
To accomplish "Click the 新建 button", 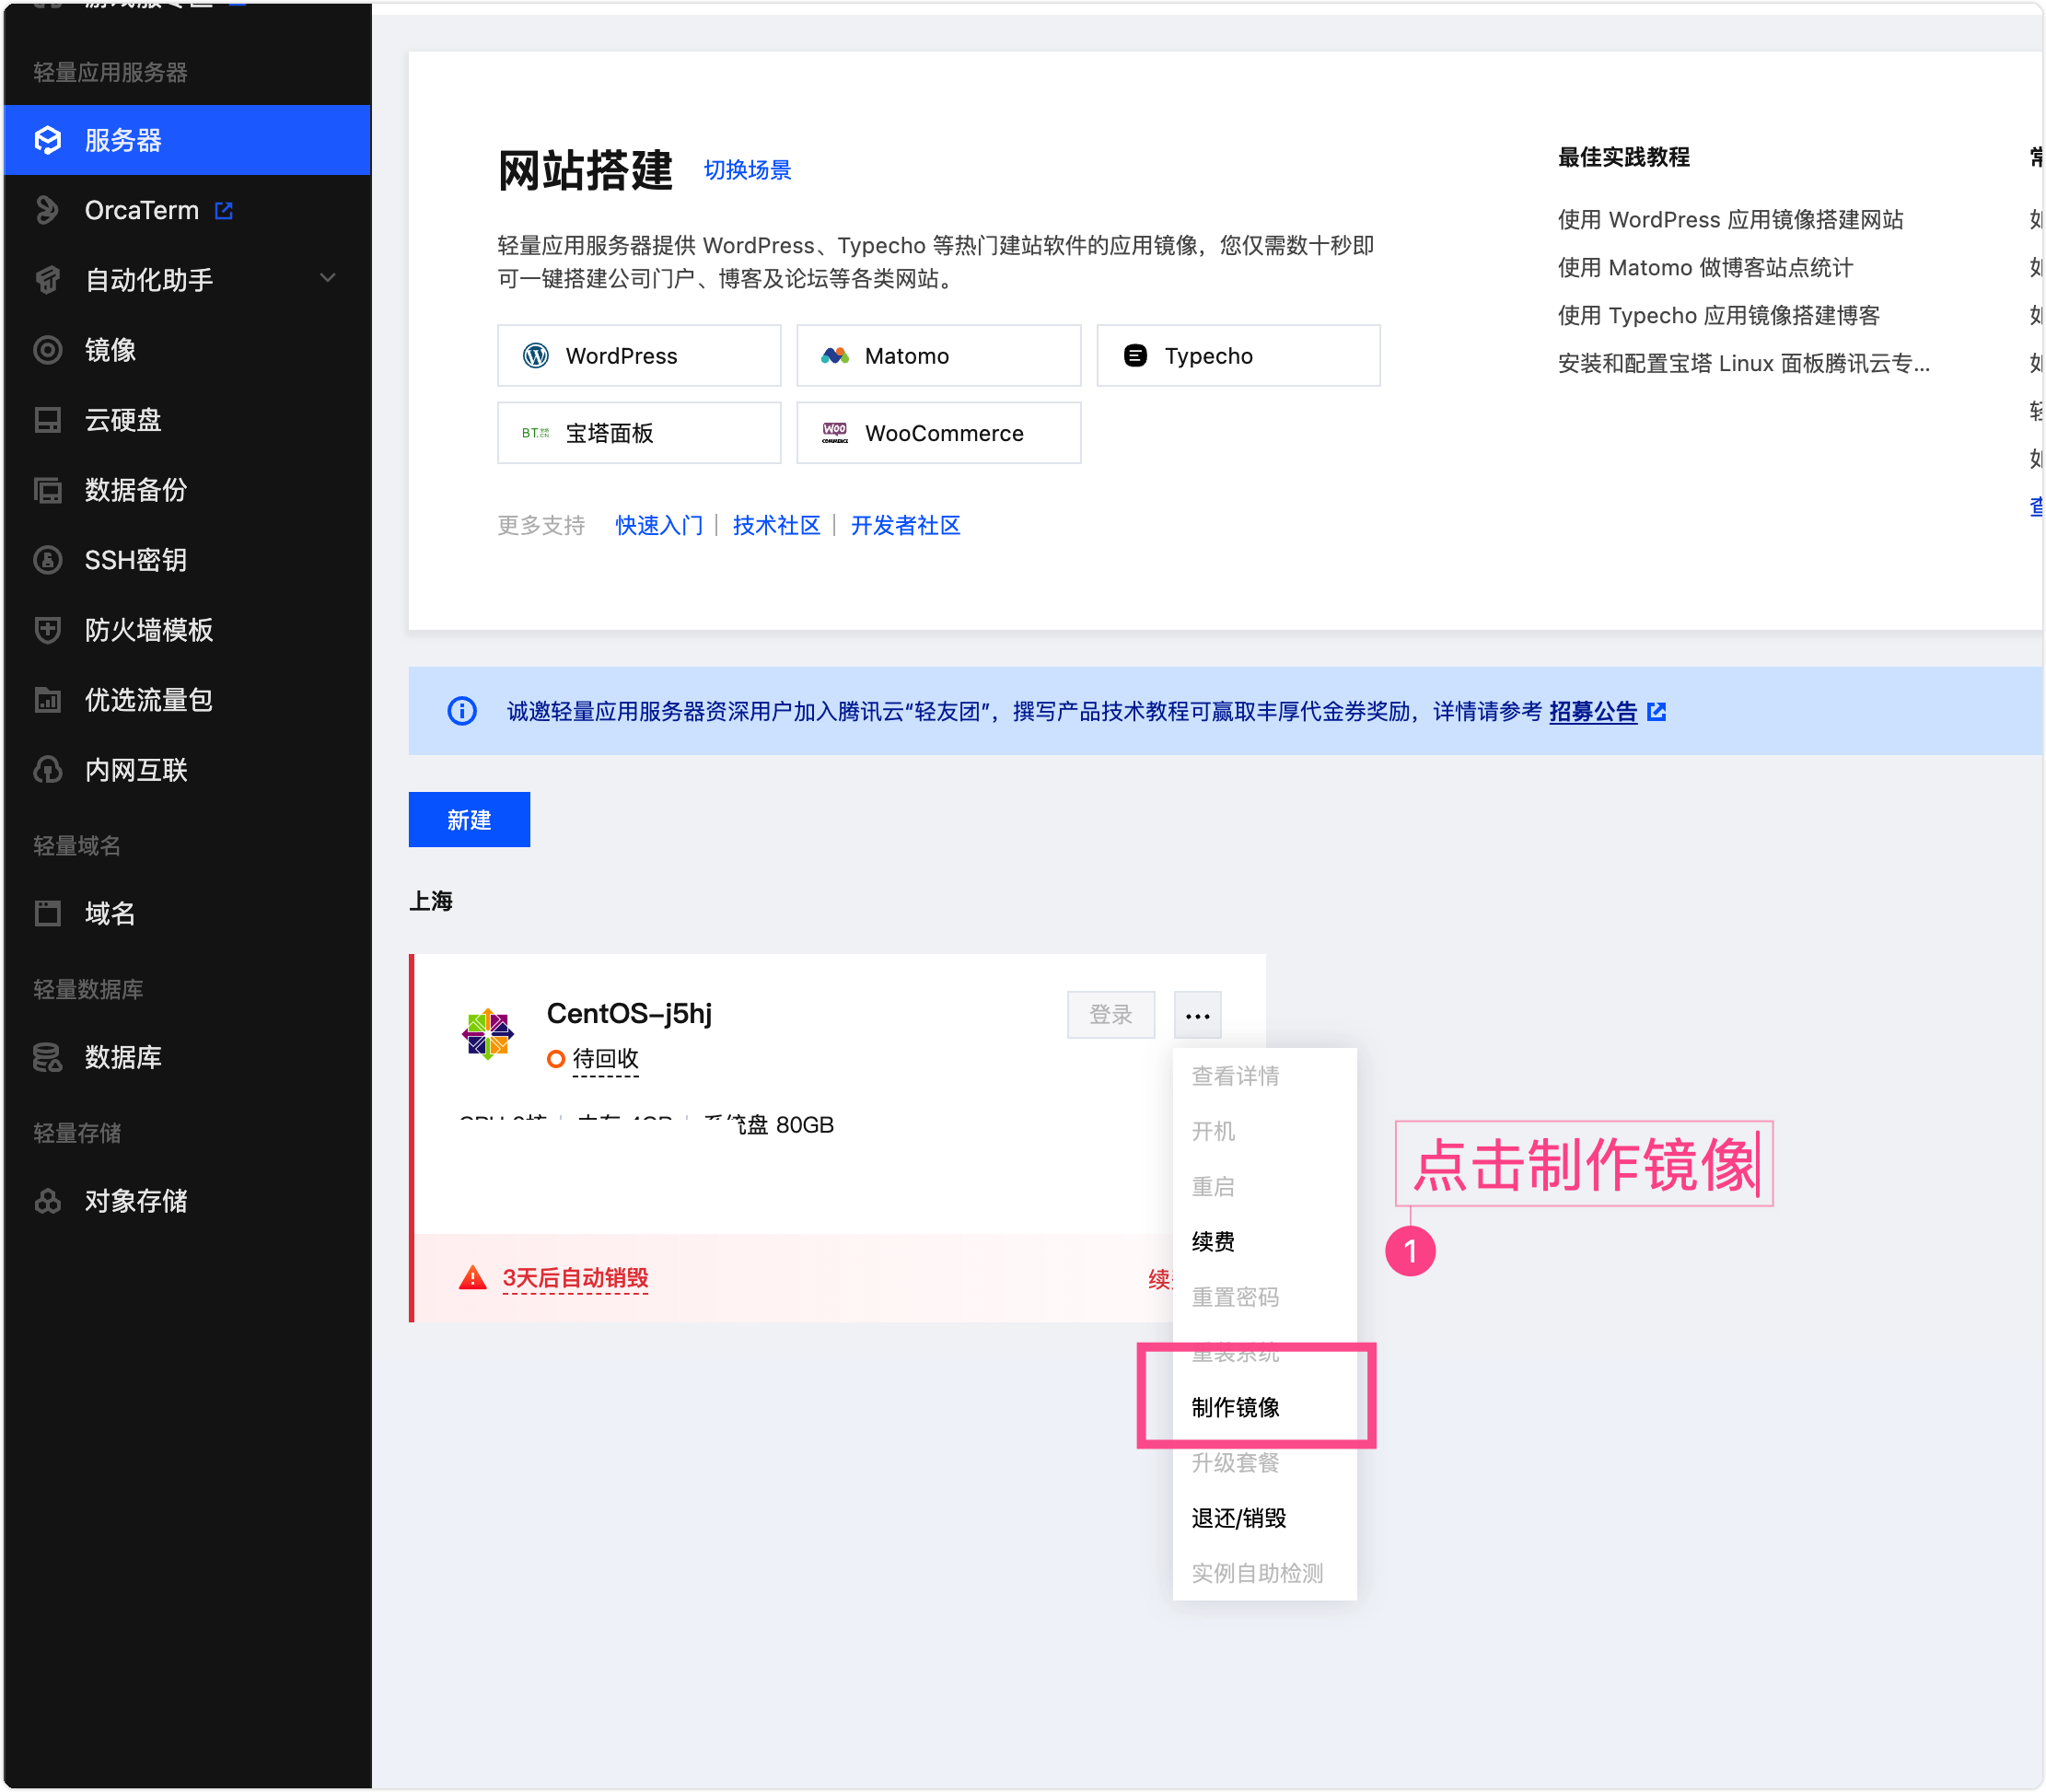I will pyautogui.click(x=468, y=819).
